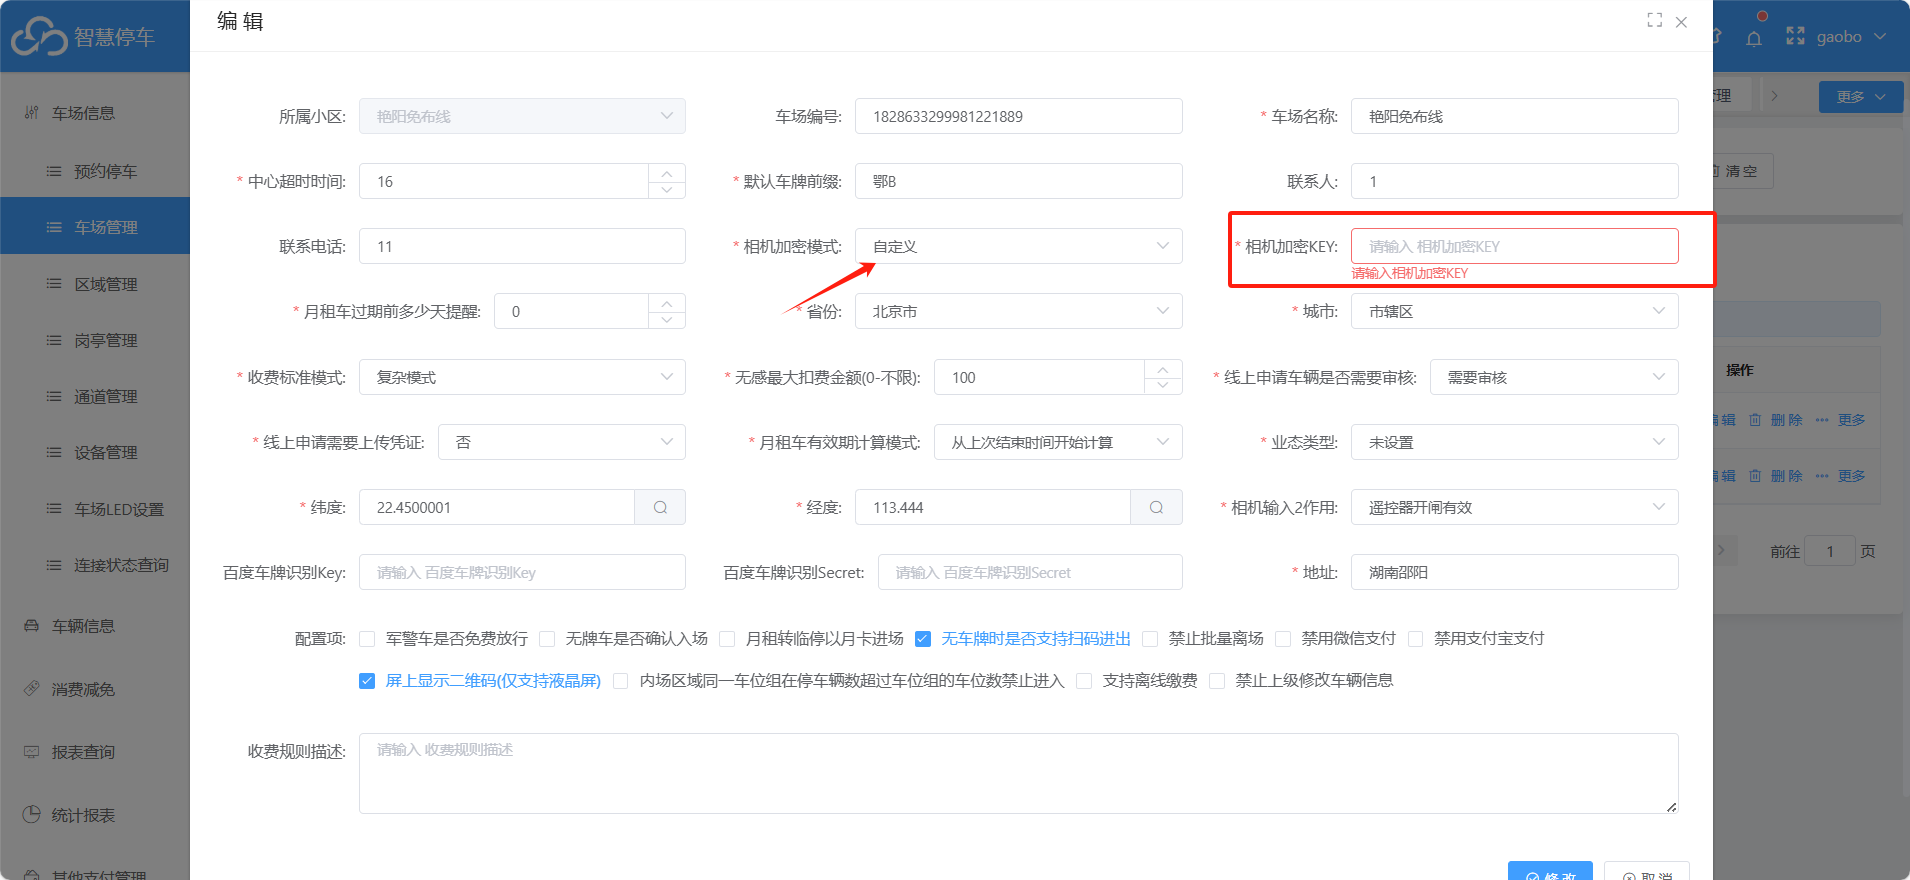Open notifications via the bell icon
This screenshot has width=1910, height=880.
click(1754, 38)
